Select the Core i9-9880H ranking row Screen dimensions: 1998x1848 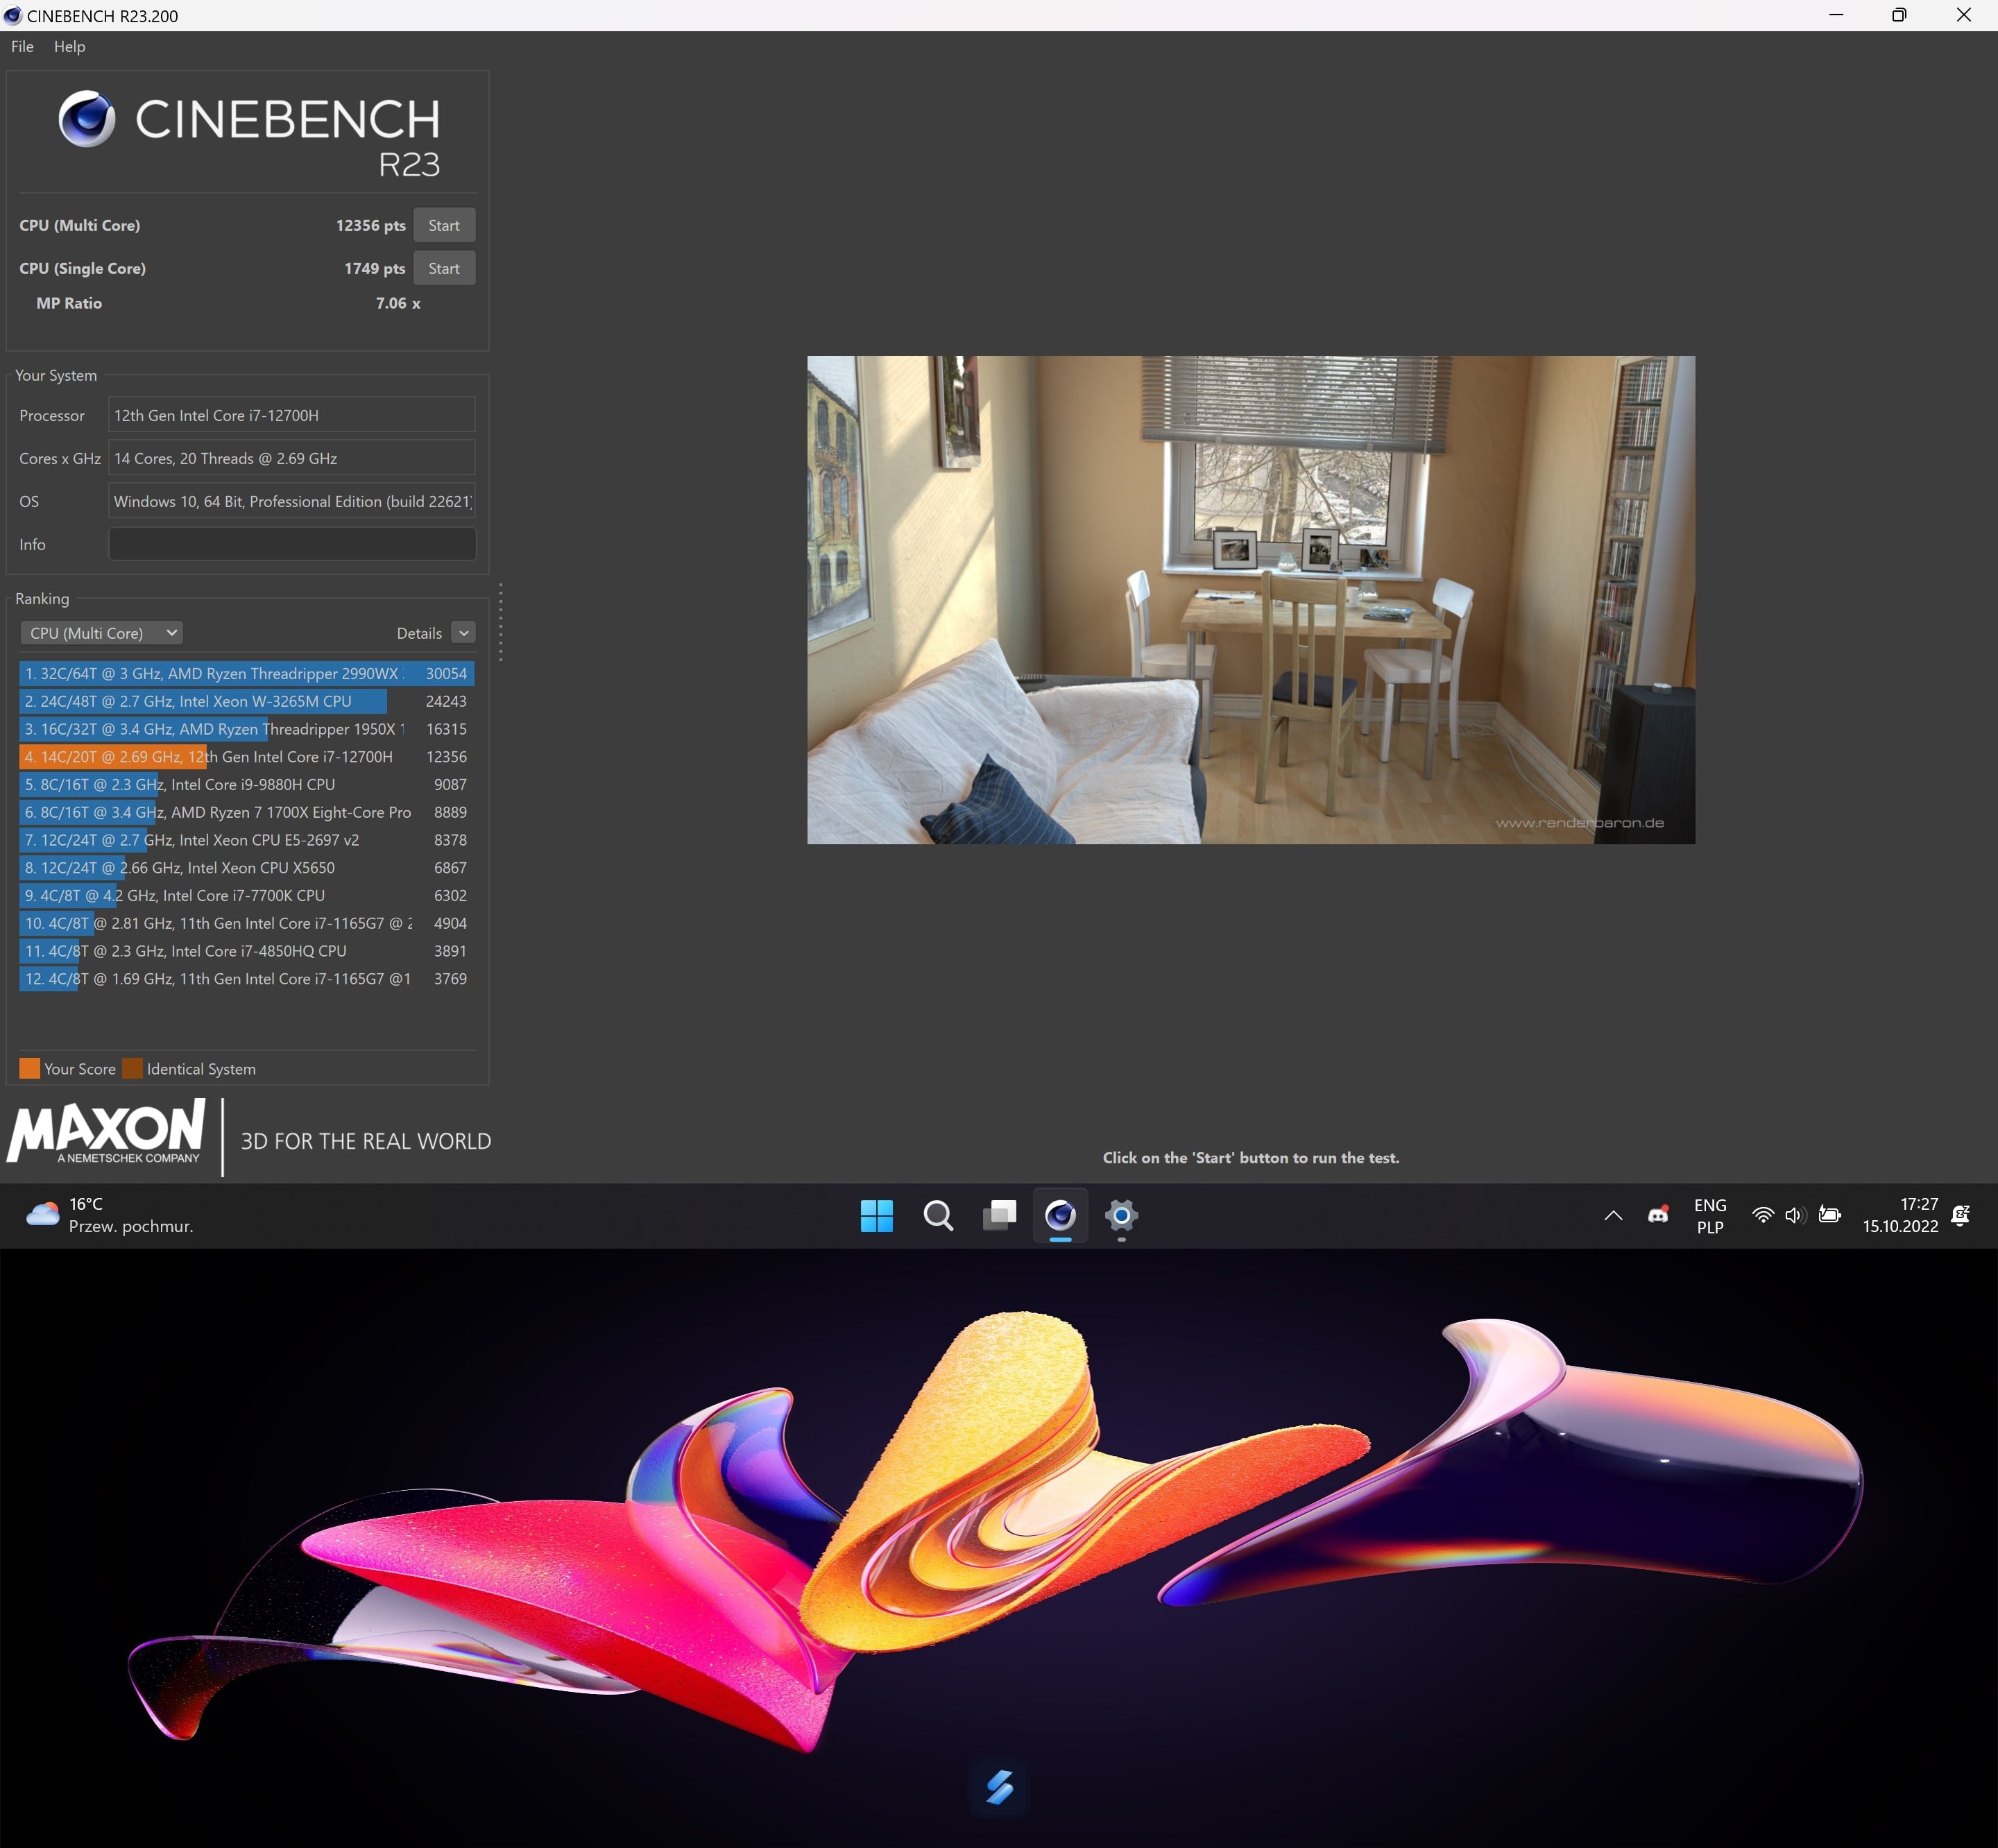246,785
